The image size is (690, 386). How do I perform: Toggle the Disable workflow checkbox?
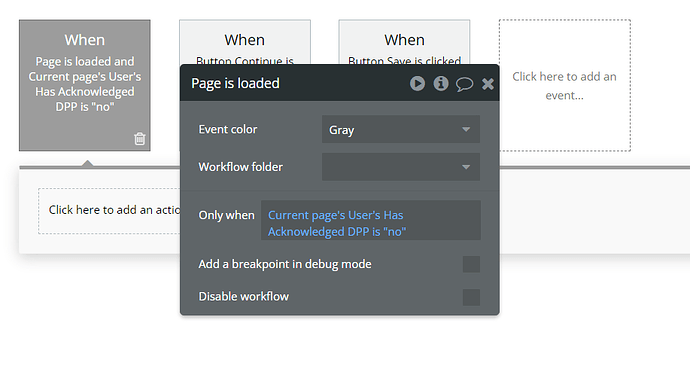tap(471, 297)
